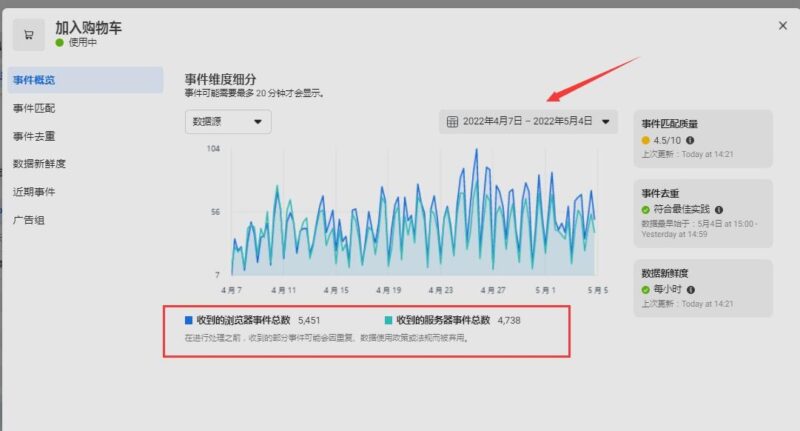Click the blue browser events legend swatch
The height and width of the screenshot is (431, 800).
[x=188, y=320]
